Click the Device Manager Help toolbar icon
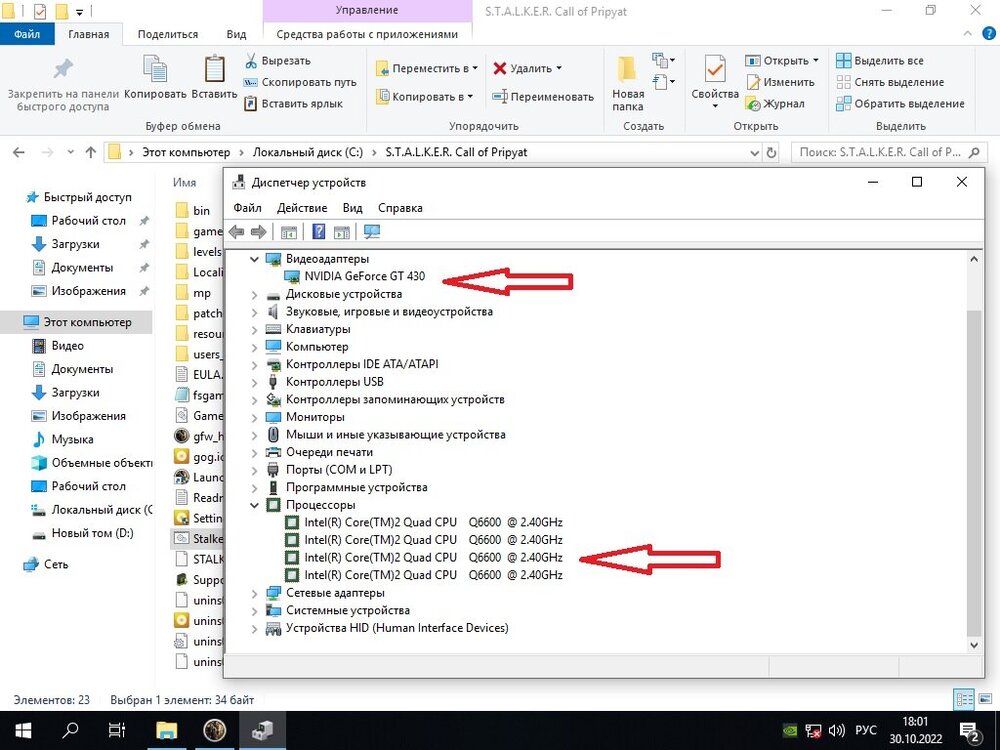The width and height of the screenshot is (1000, 750). [319, 232]
